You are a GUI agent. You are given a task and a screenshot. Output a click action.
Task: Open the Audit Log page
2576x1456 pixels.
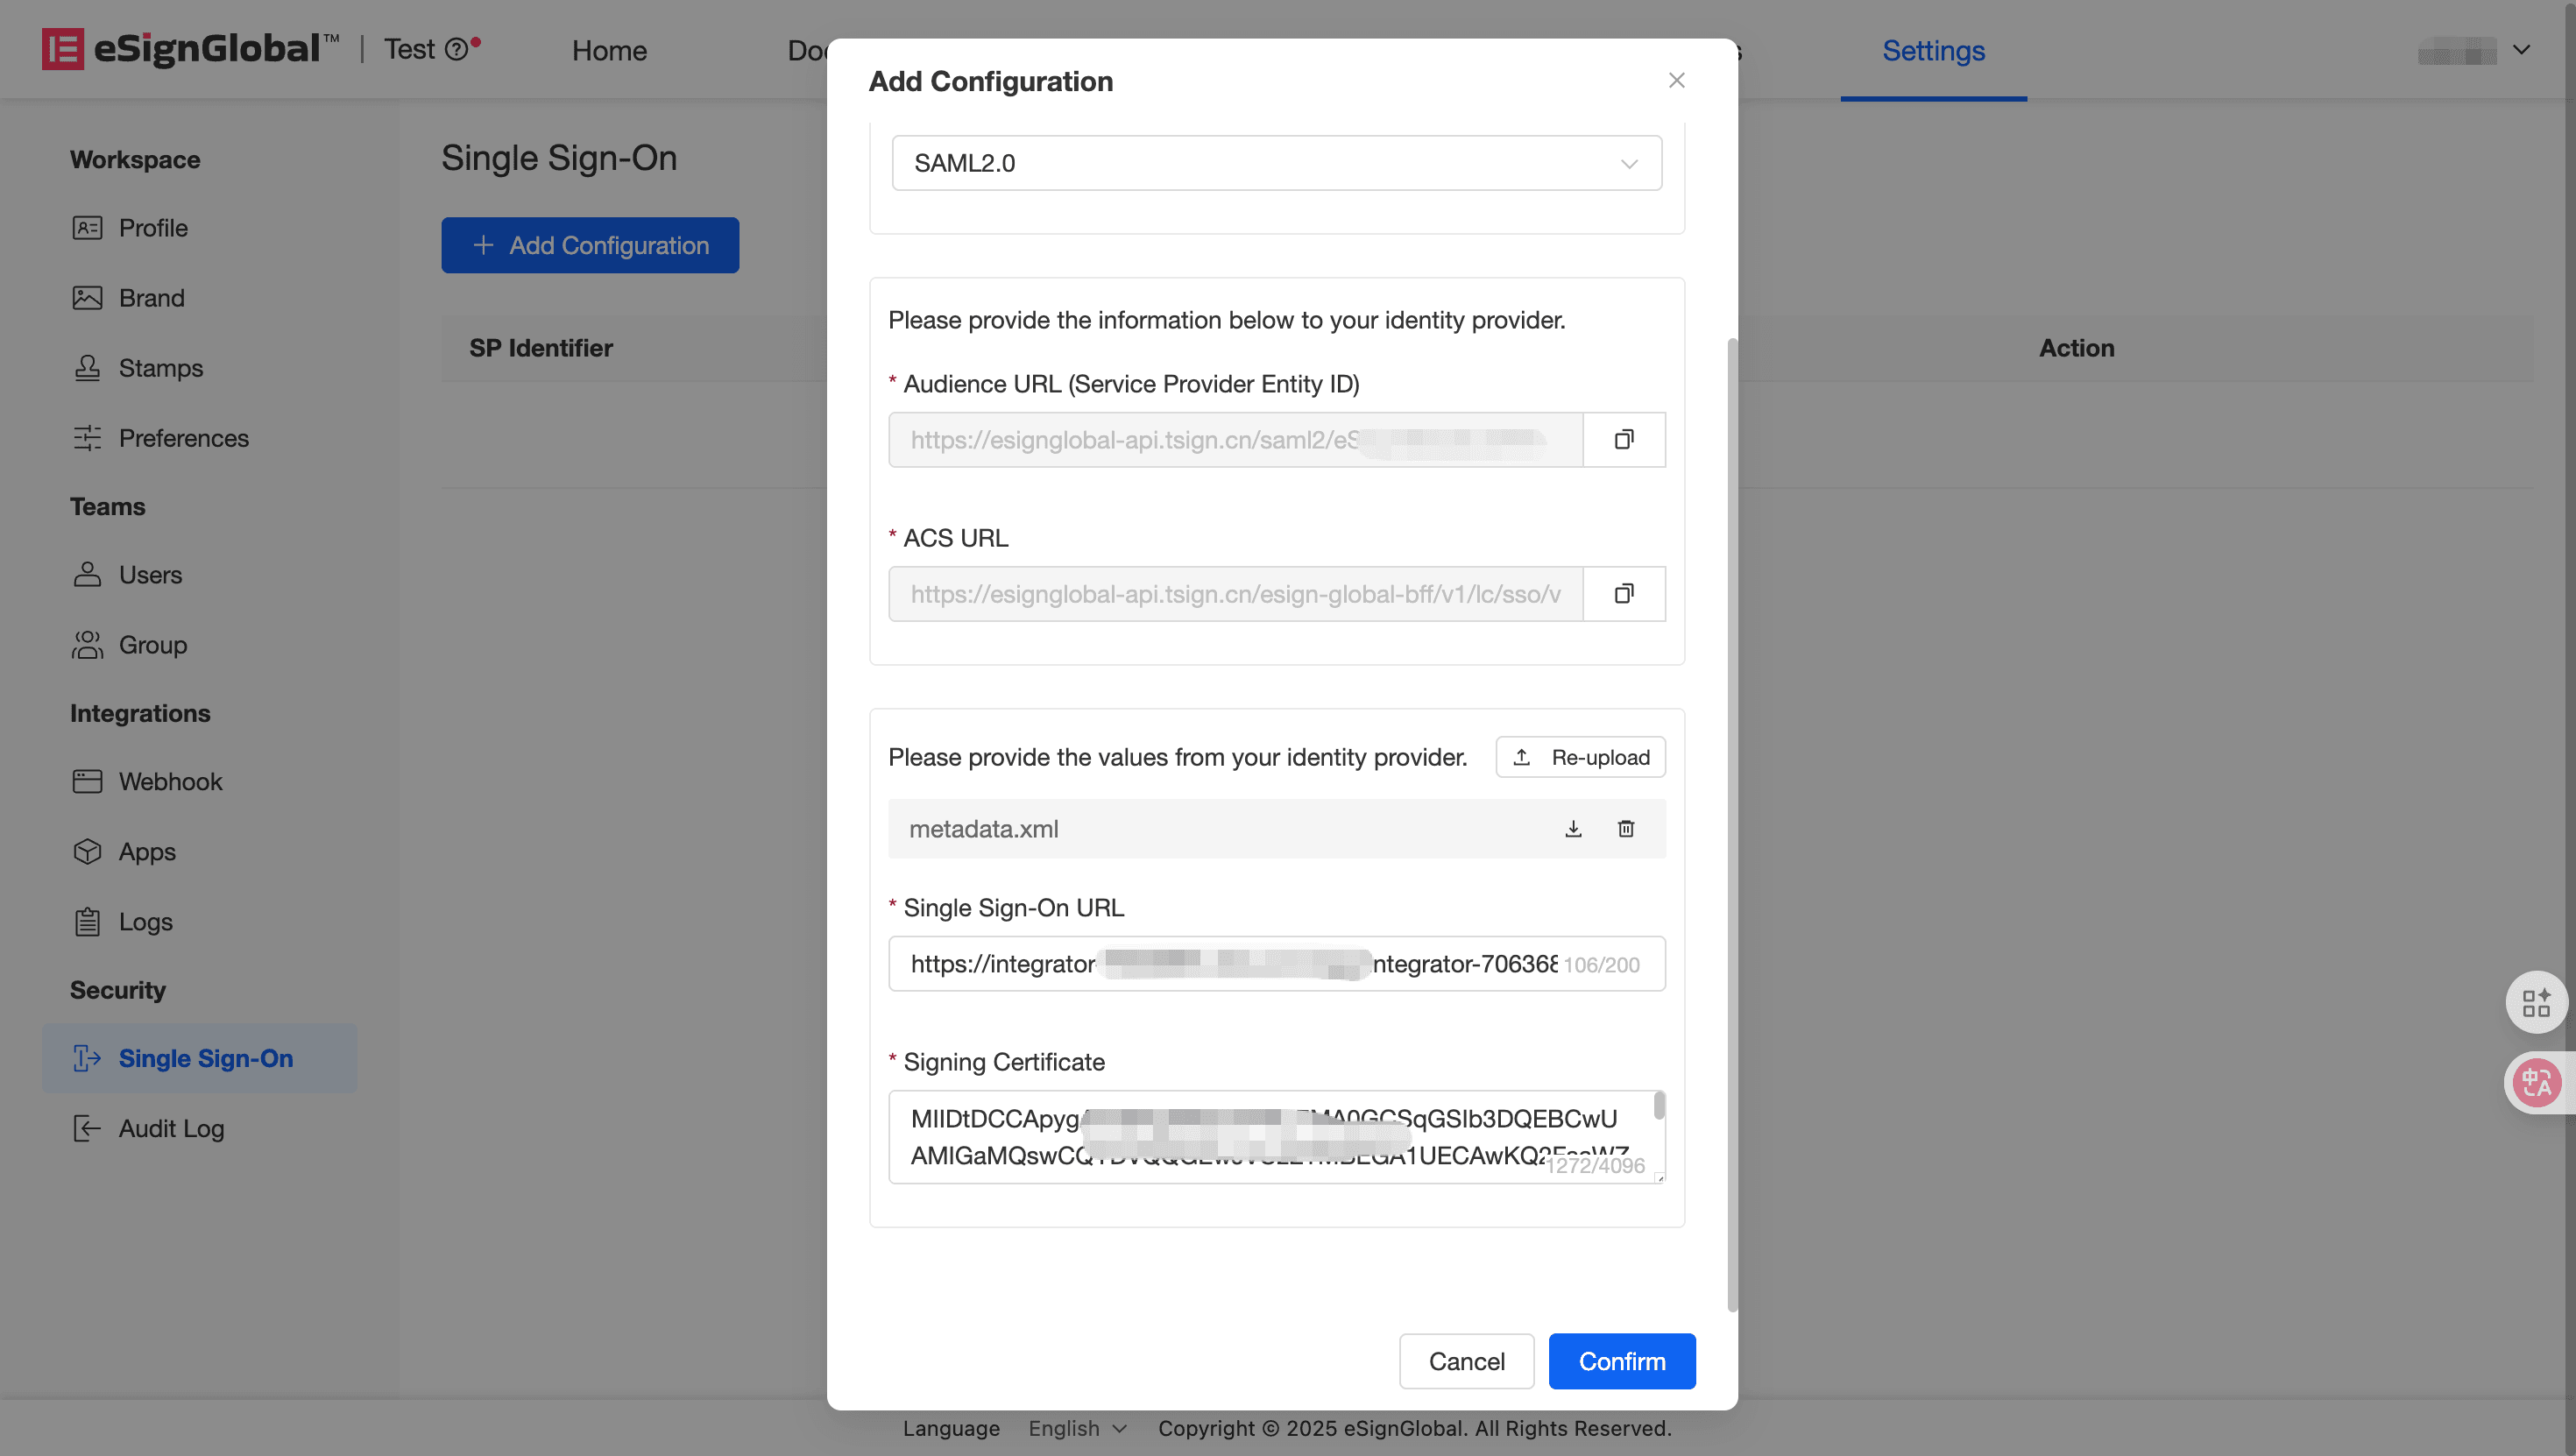171,1129
